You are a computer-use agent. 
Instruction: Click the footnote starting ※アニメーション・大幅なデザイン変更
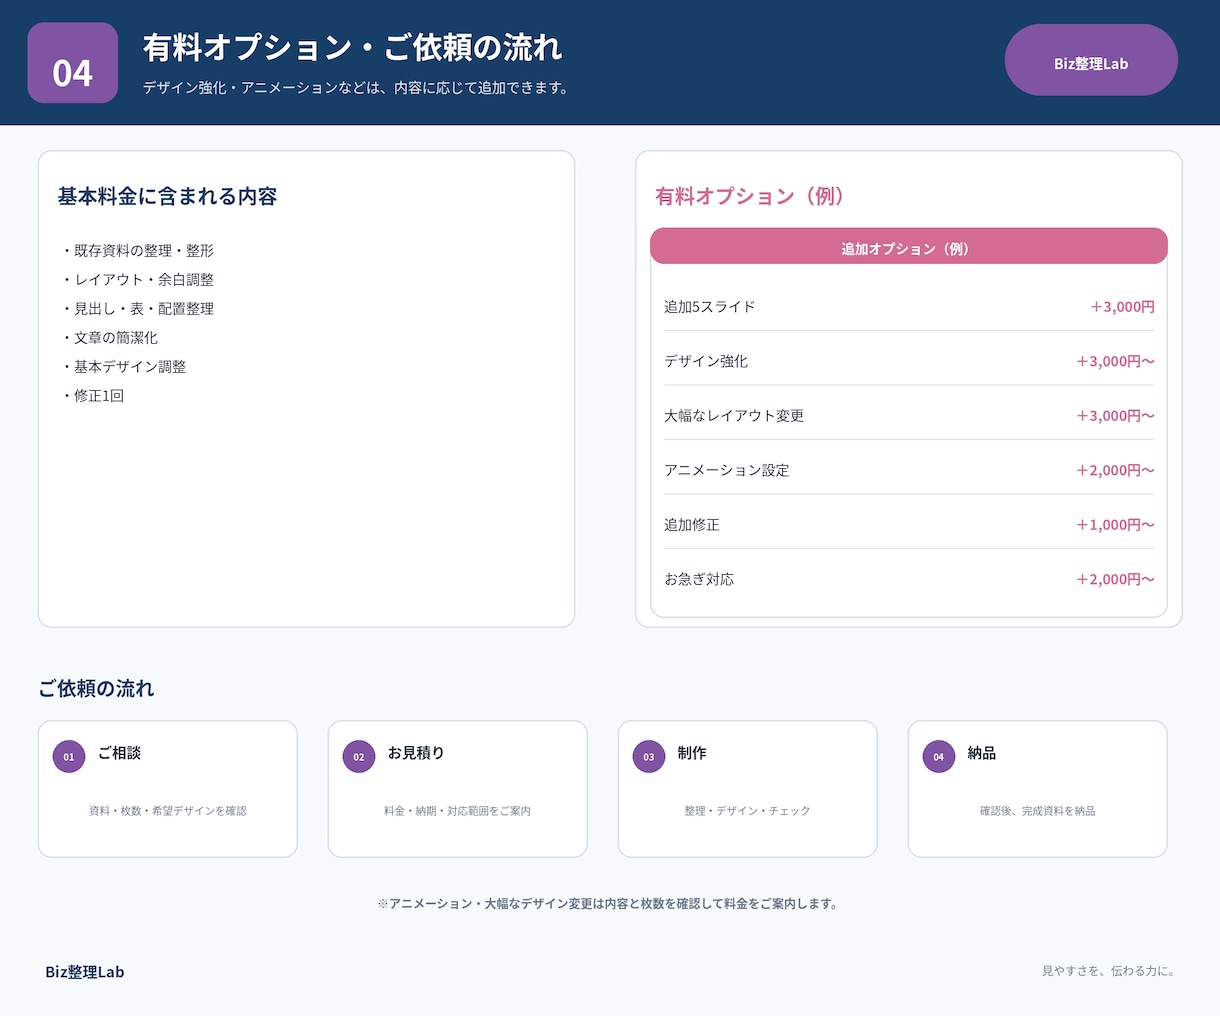click(609, 904)
